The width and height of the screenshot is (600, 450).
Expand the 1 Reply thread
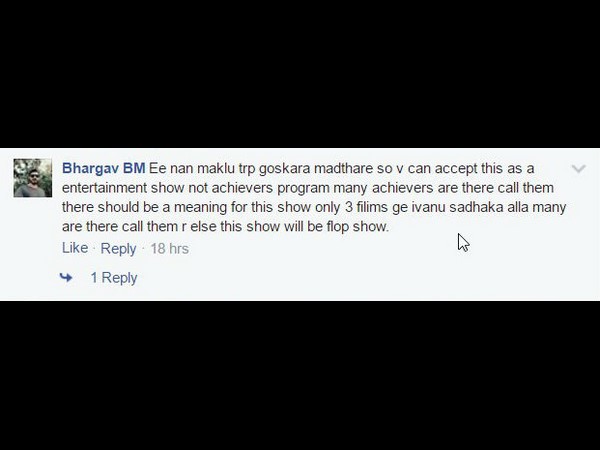coord(114,278)
